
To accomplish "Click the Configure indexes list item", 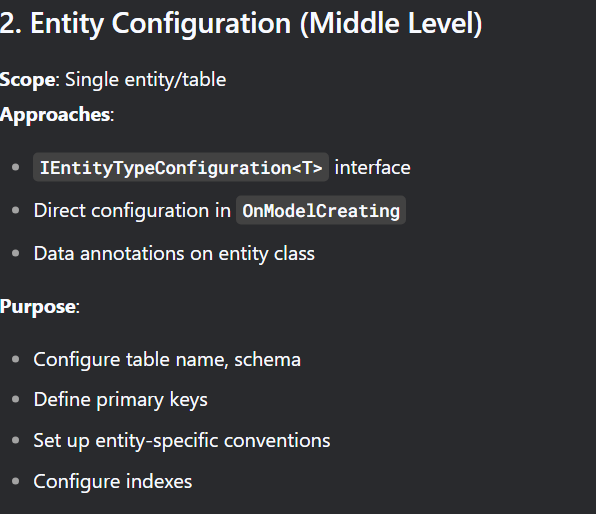I will click(113, 482).
